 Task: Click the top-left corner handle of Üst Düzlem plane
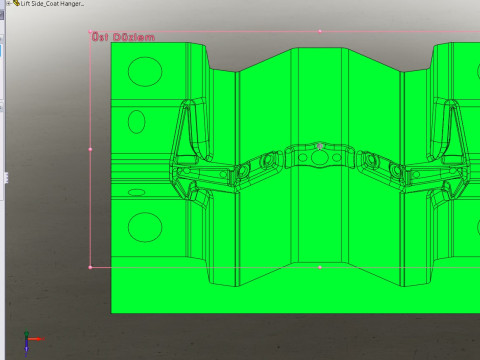tap(90, 31)
